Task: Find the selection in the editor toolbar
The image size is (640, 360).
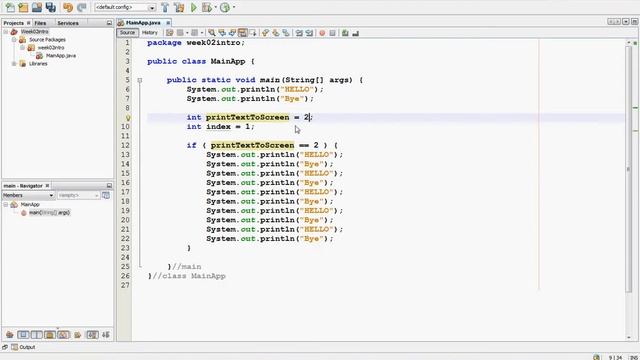Action: [x=211, y=33]
